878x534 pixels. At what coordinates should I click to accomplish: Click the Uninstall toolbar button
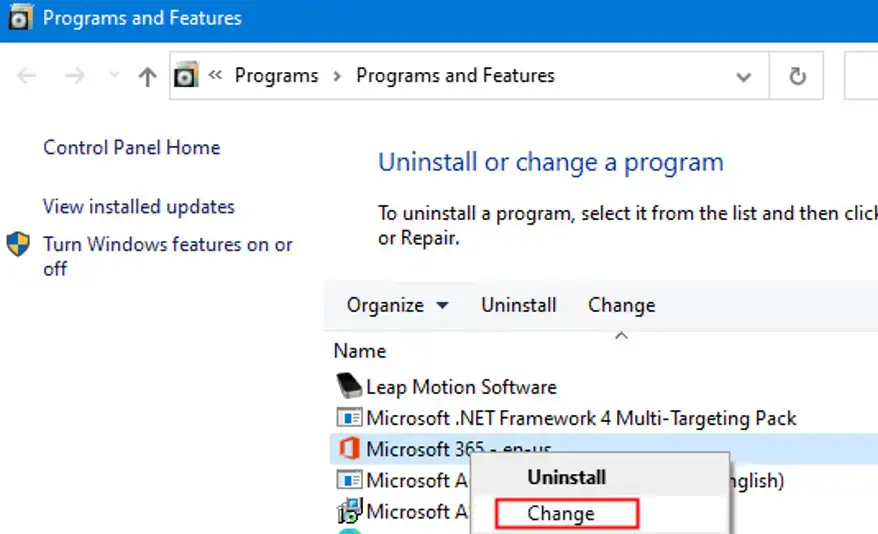tap(518, 305)
